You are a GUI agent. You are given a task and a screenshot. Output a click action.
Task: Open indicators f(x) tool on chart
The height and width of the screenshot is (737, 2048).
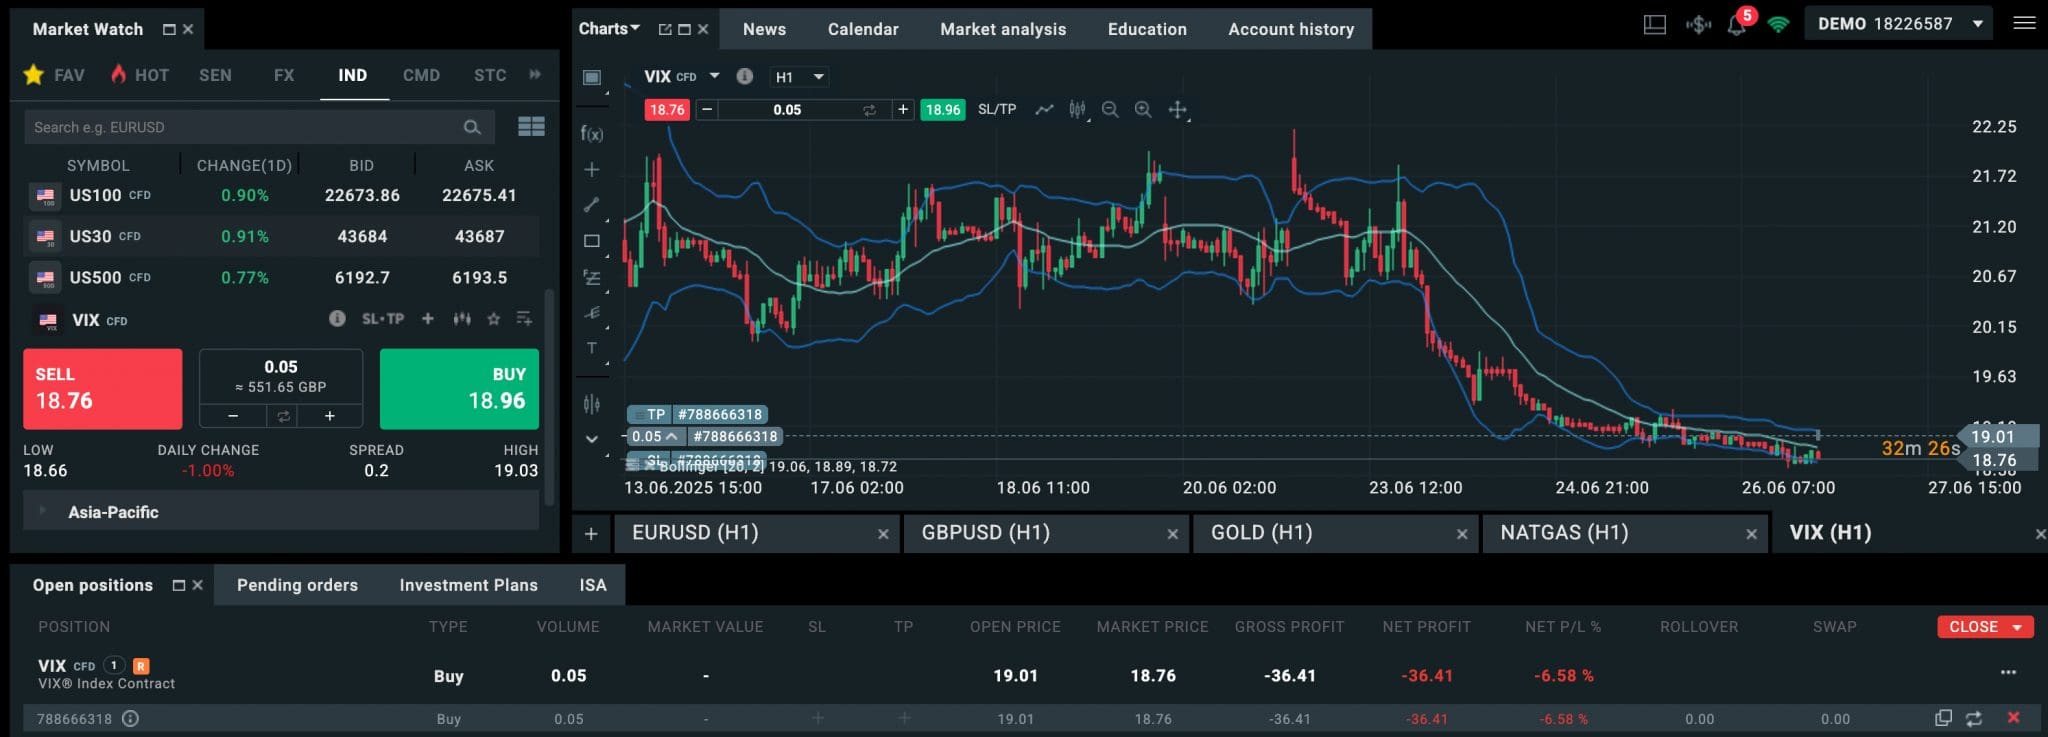pos(592,133)
